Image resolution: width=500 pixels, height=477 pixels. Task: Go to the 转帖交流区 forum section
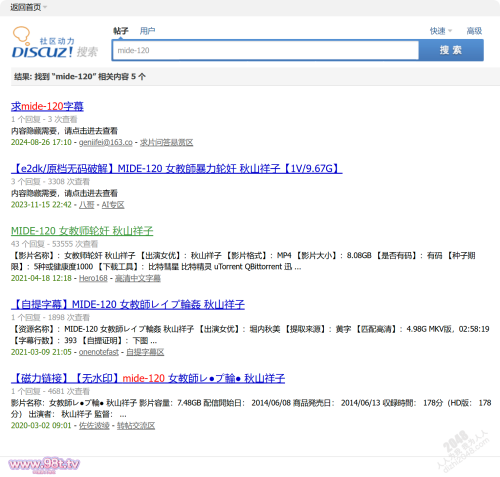(136, 426)
